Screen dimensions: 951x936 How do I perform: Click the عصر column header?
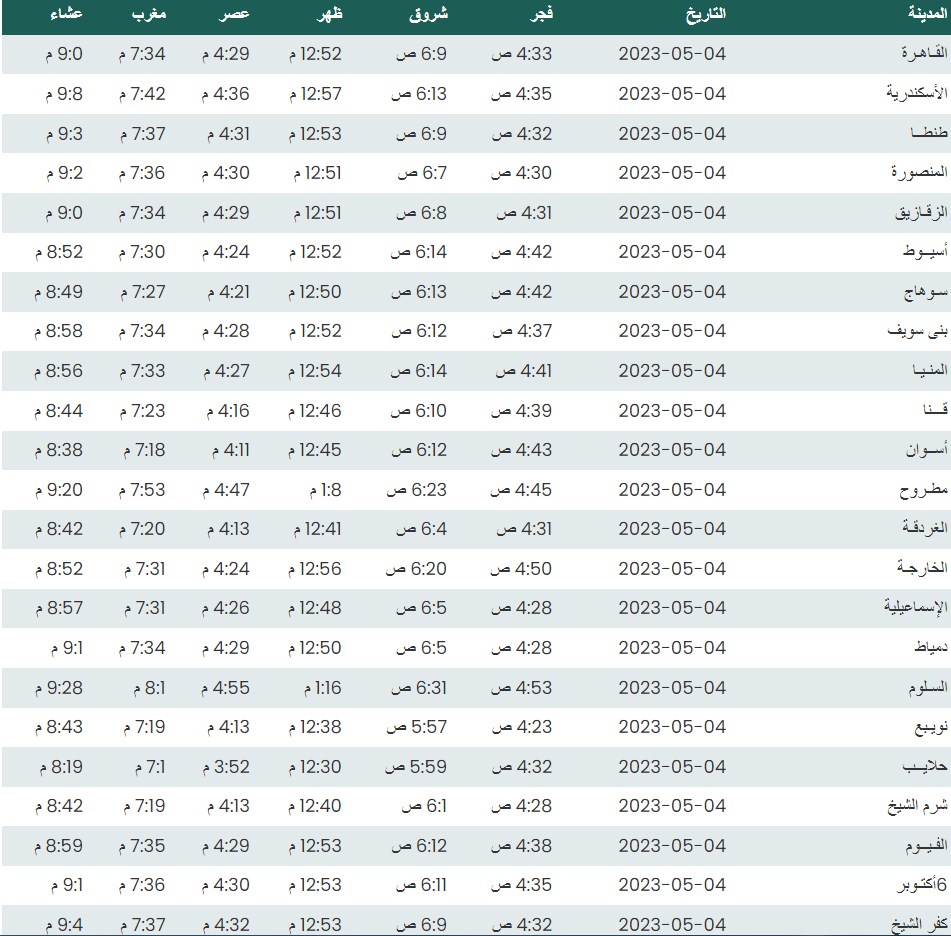[x=235, y=15]
